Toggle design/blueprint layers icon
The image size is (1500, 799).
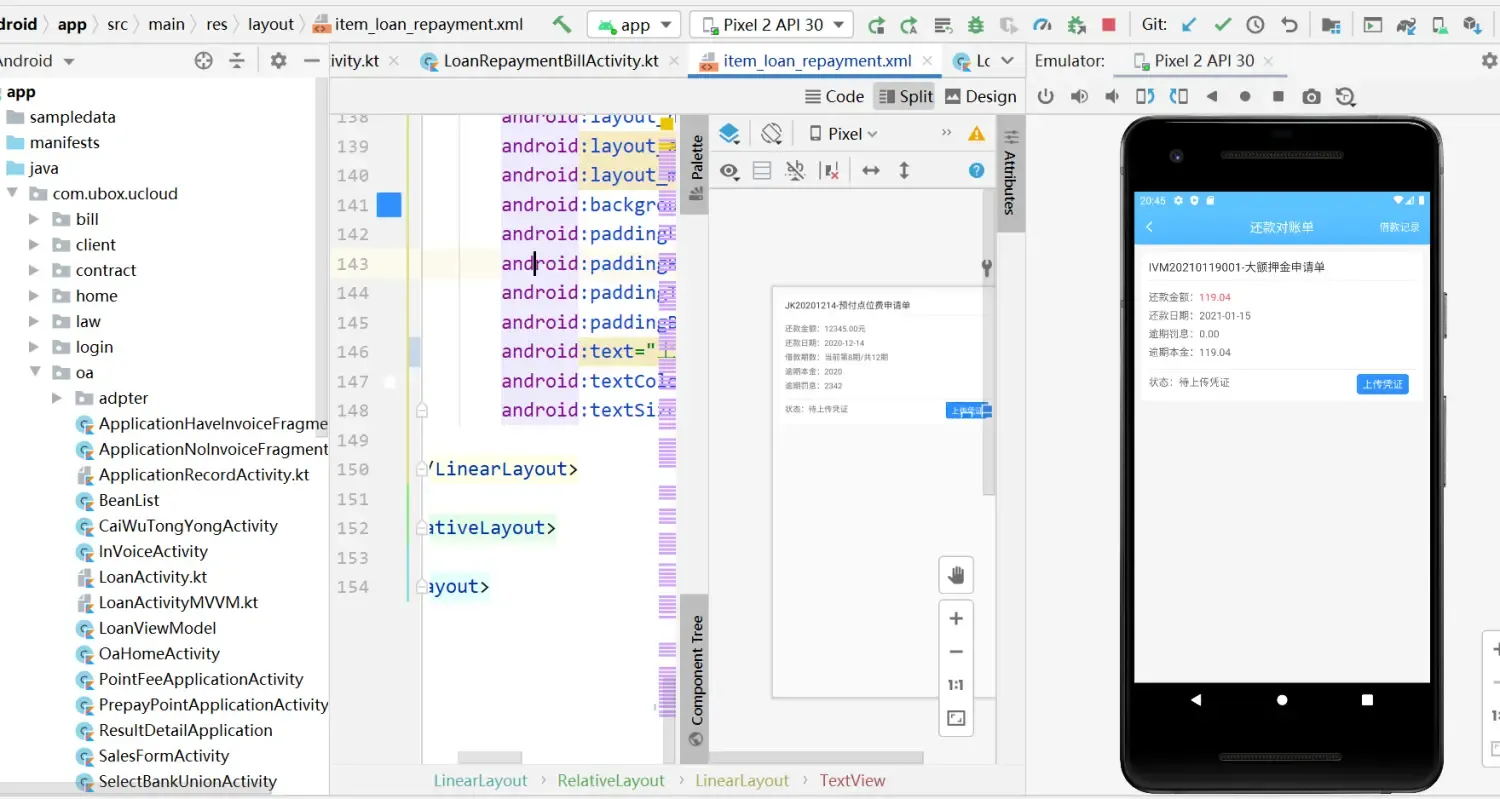(729, 132)
